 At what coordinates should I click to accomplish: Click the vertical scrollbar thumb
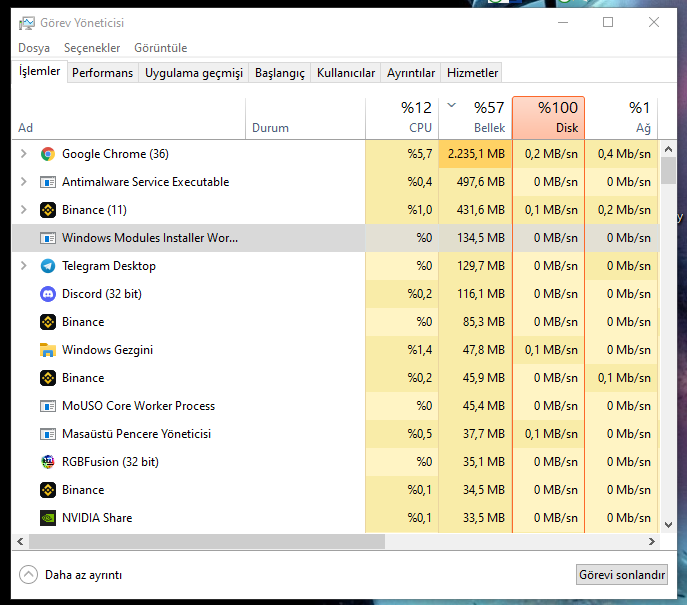(x=668, y=171)
